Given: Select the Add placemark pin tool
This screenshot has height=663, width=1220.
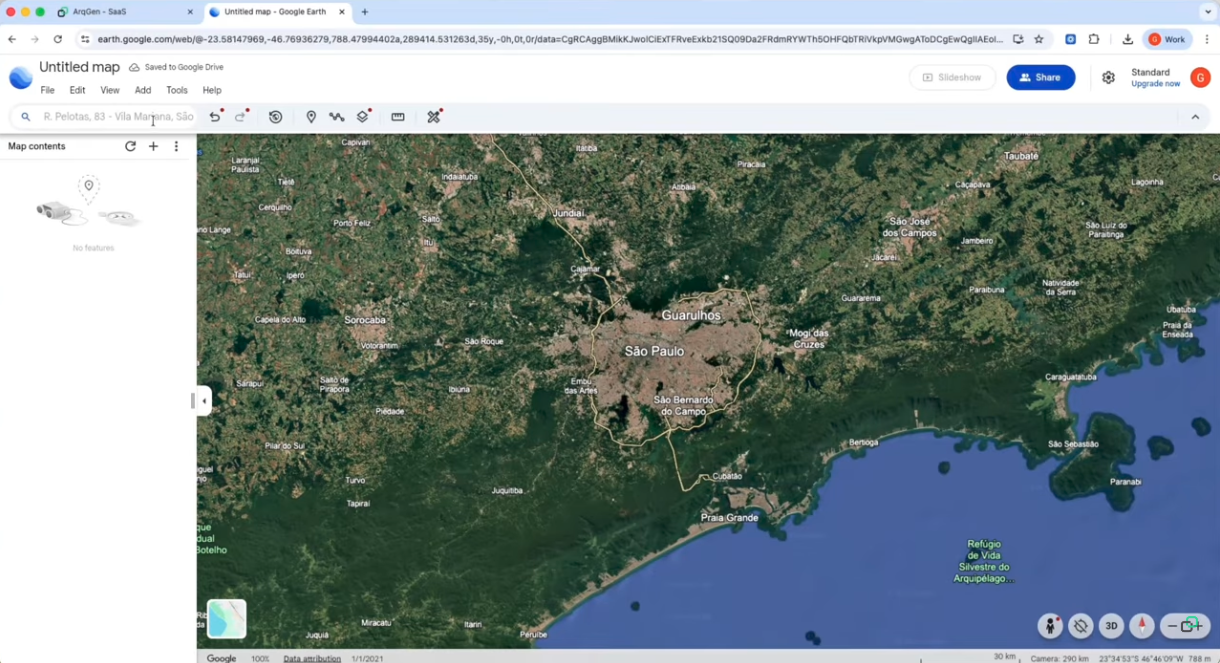Looking at the screenshot, I should pyautogui.click(x=311, y=117).
